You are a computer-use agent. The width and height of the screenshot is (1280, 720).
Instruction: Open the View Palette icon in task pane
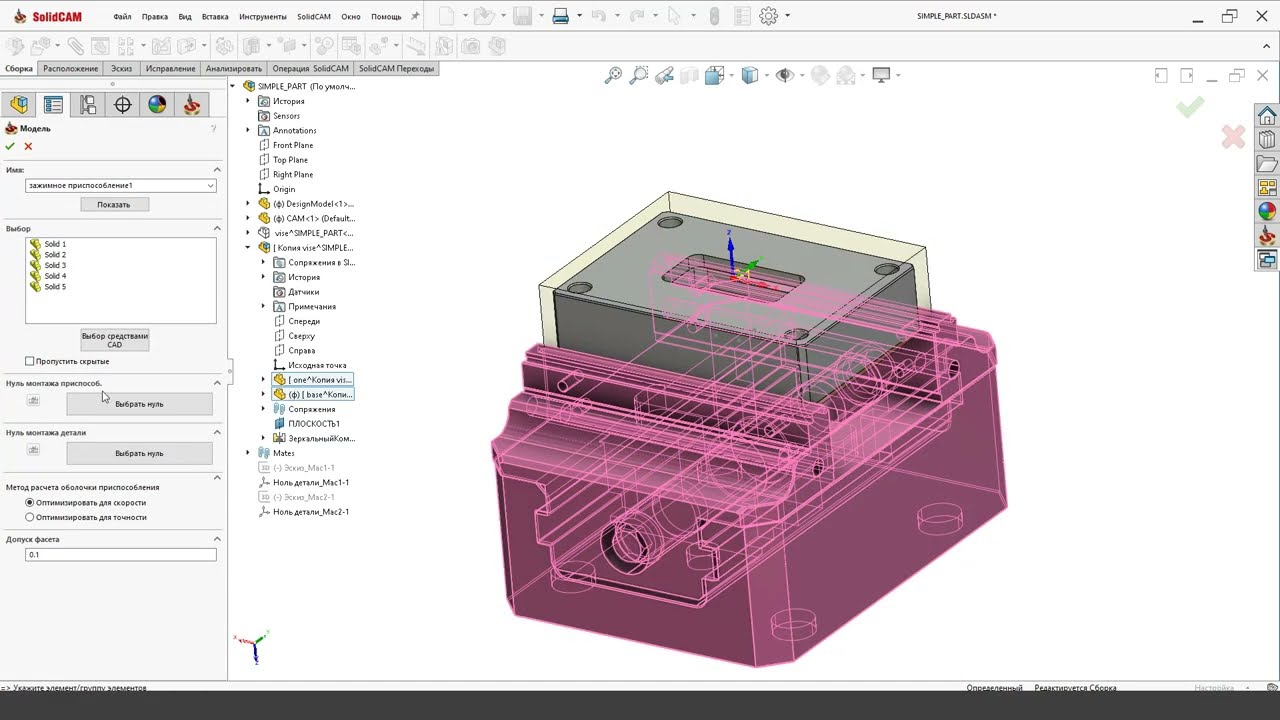pos(1267,187)
